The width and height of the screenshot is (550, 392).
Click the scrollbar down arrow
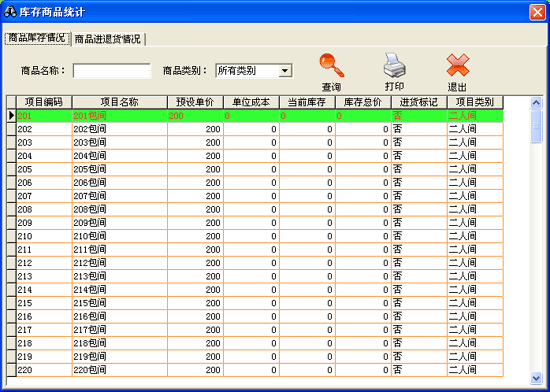pos(536,378)
